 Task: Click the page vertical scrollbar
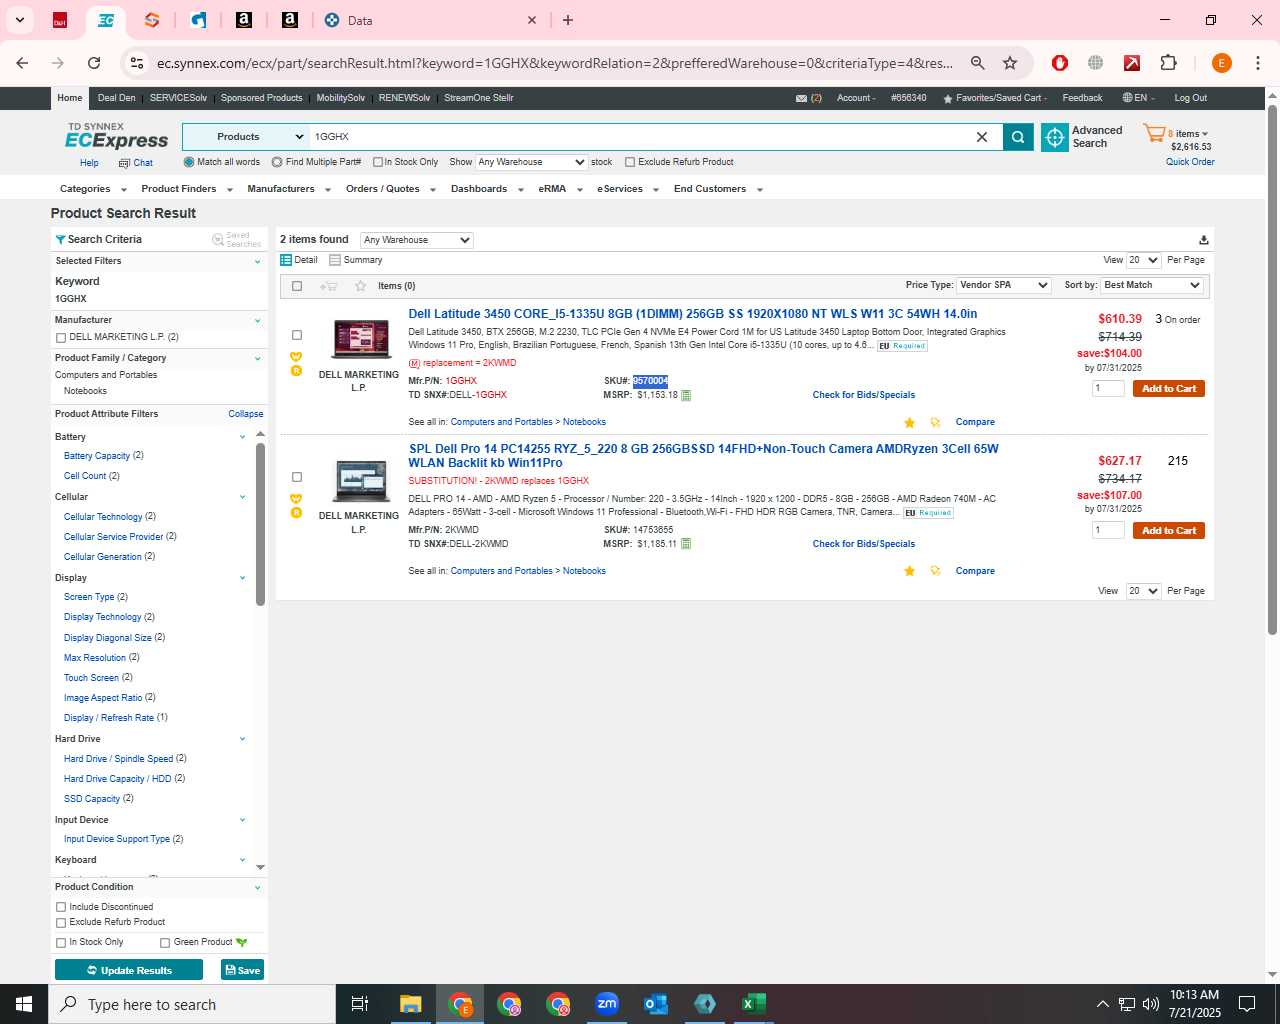click(x=1272, y=370)
